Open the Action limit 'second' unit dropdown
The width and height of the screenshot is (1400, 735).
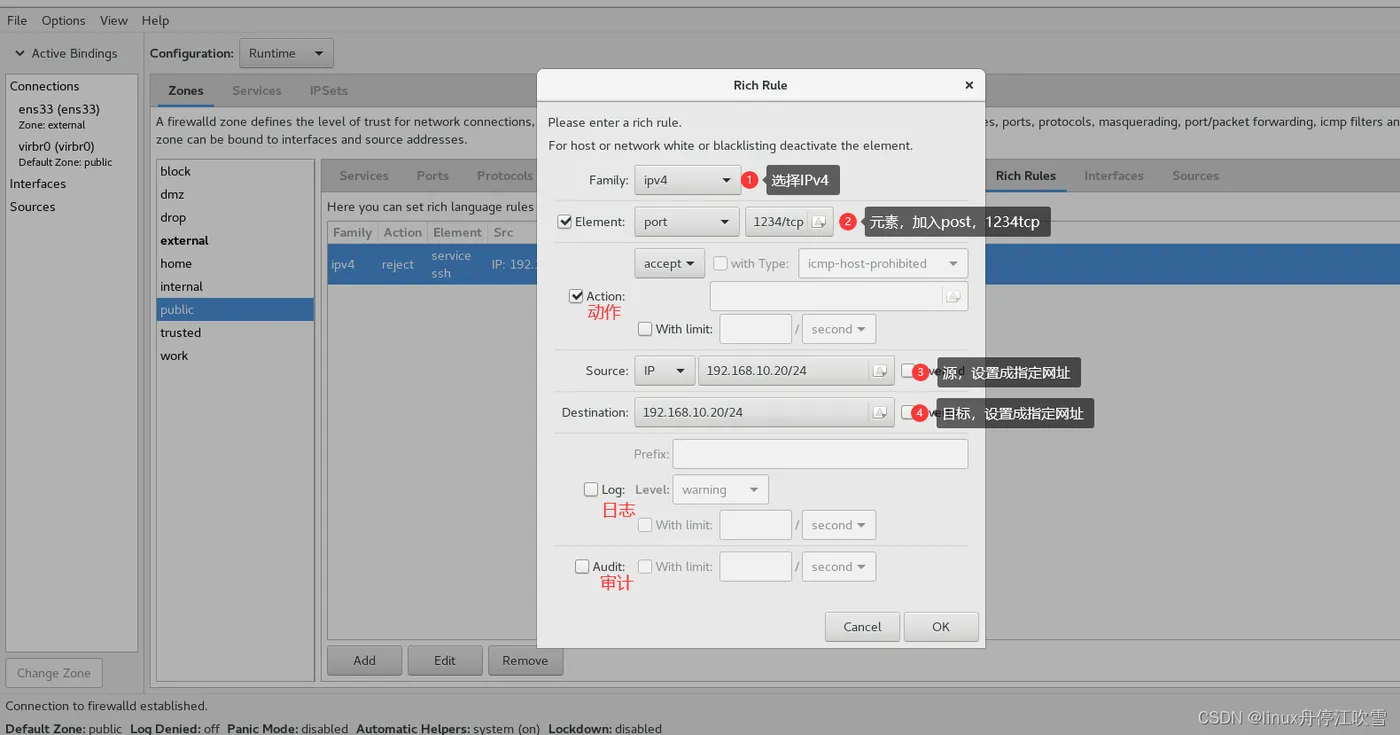coord(839,329)
